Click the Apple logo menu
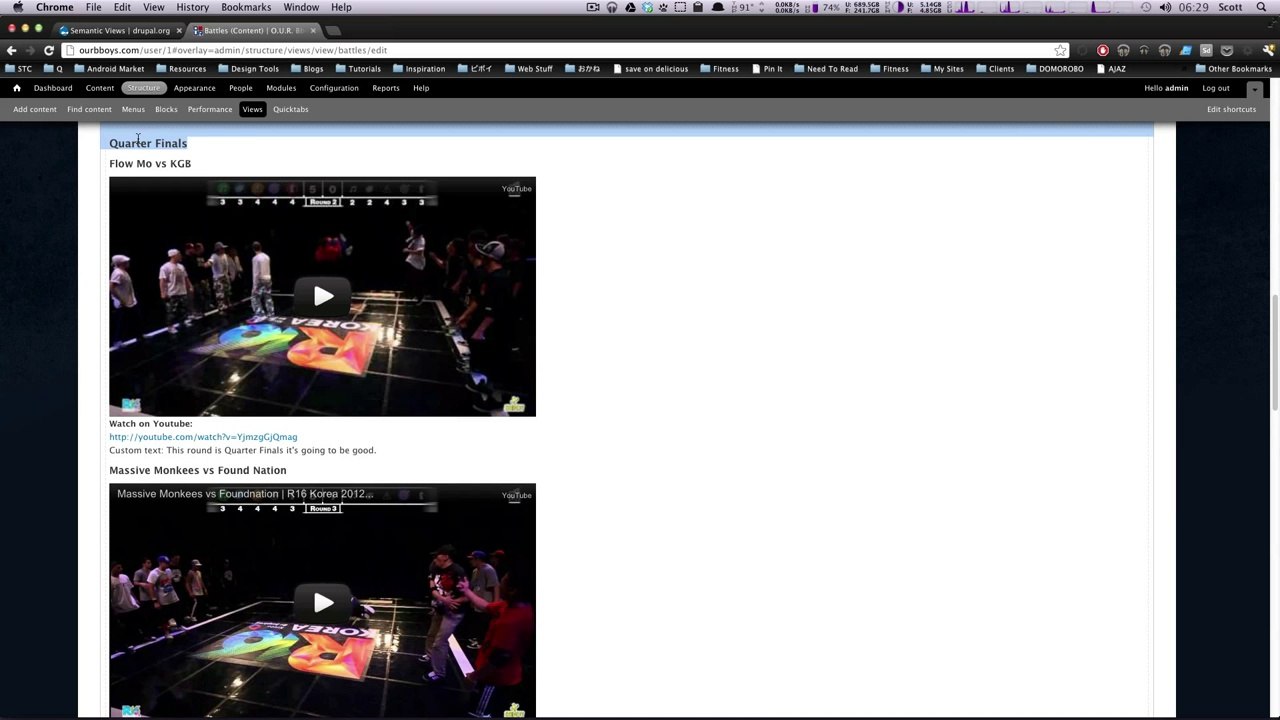The image size is (1280, 720). click(x=17, y=7)
